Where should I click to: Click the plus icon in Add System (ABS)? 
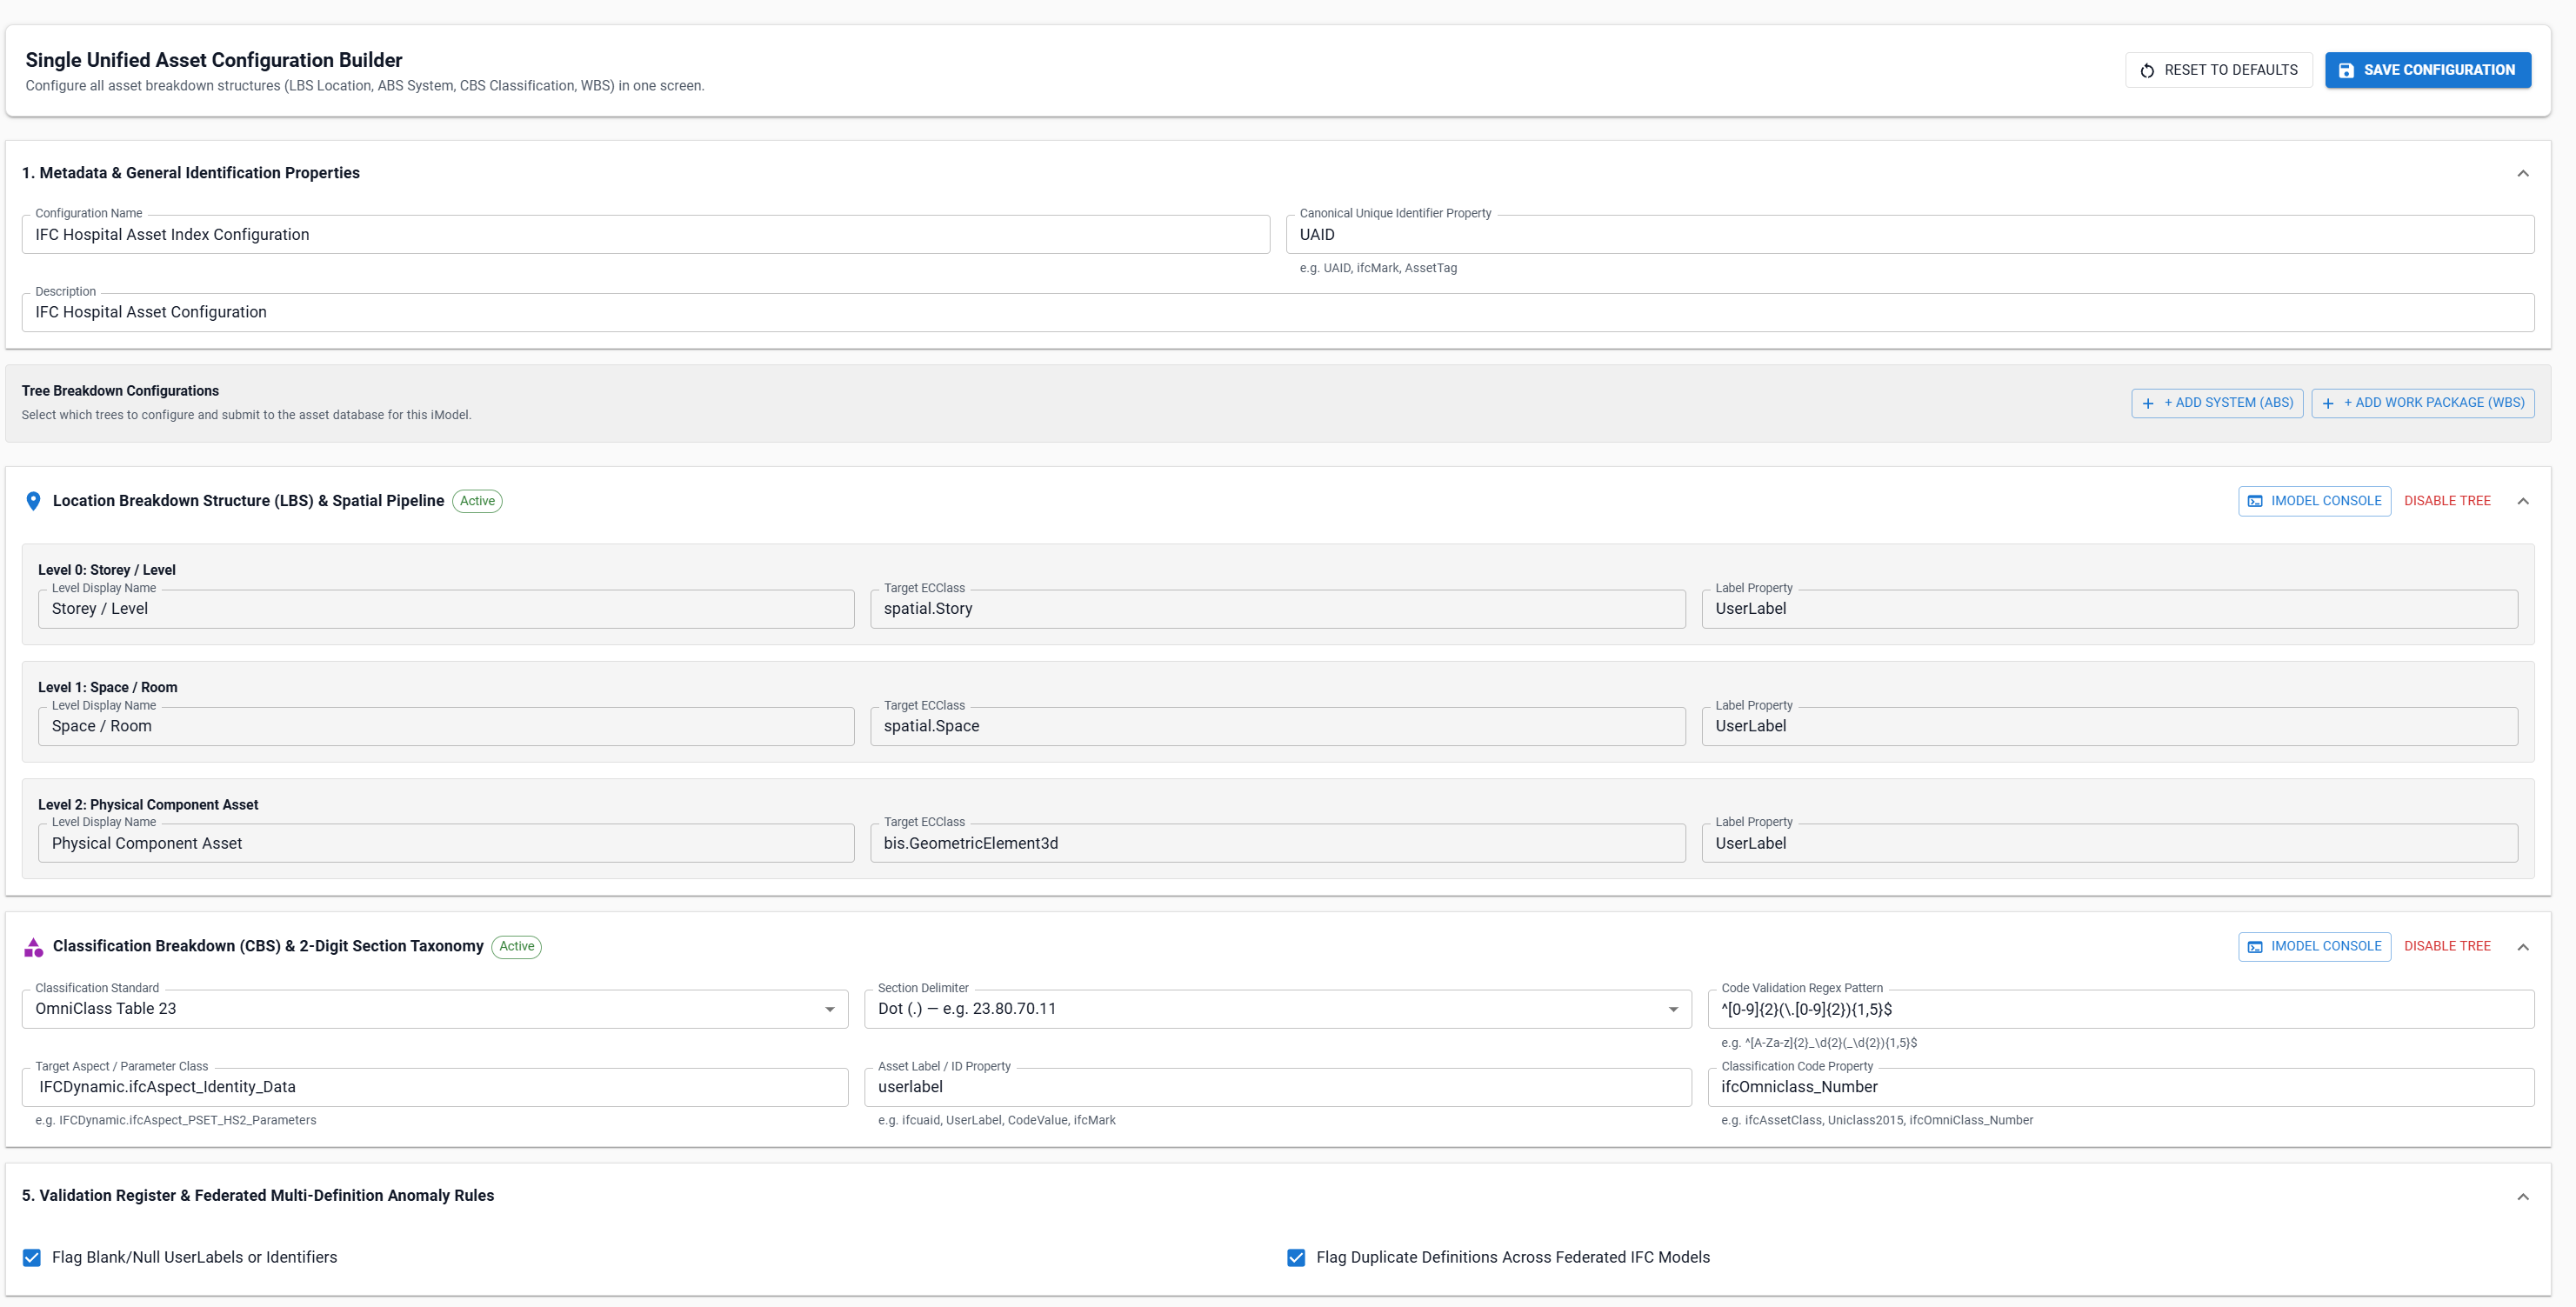2148,403
